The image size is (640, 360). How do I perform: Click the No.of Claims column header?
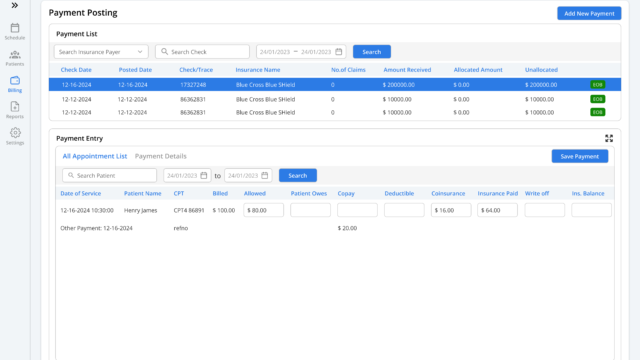pos(348,70)
